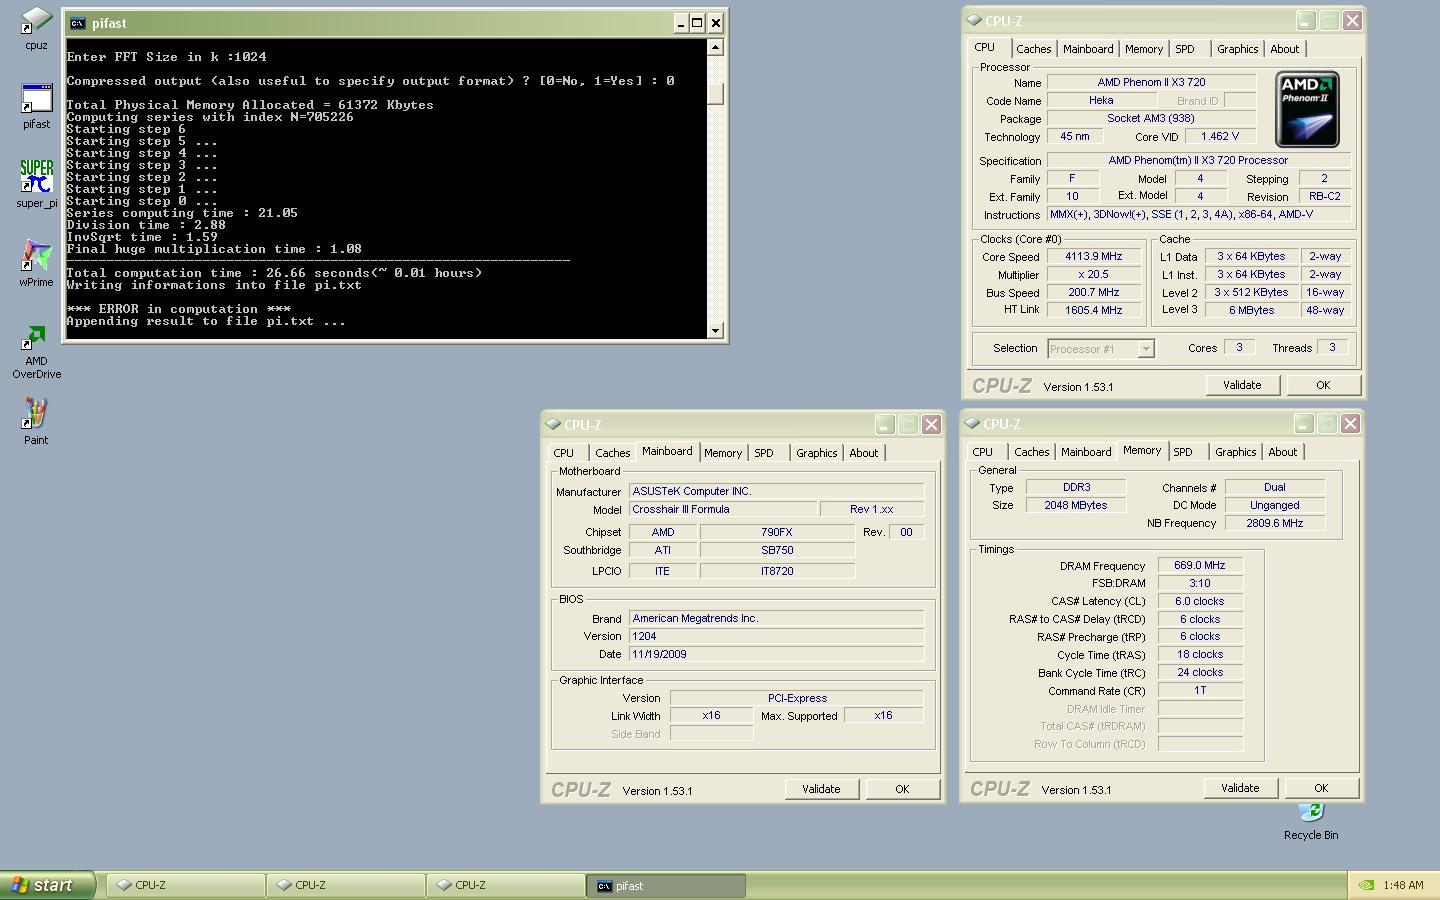Viewport: 1440px width, 900px height.
Task: Click the AMD Phenom II logo image
Action: click(x=1307, y=109)
